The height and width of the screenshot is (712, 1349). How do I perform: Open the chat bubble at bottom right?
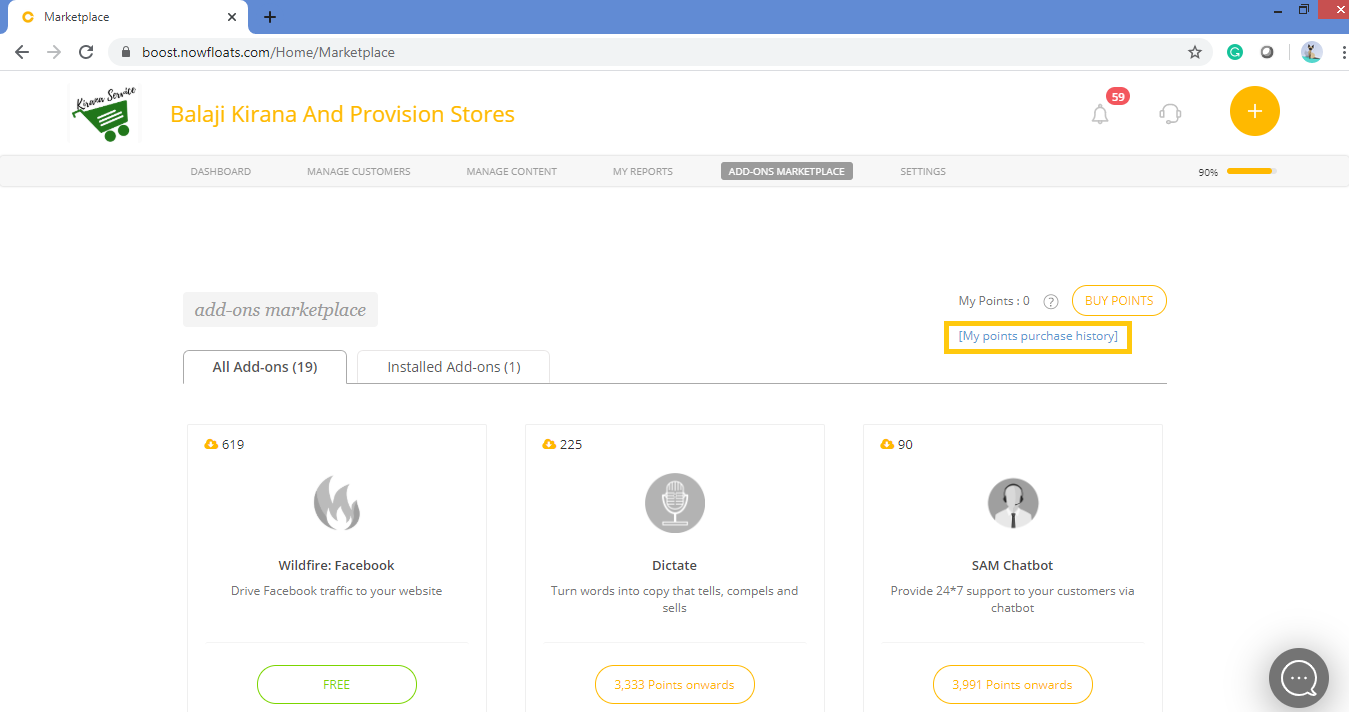click(1298, 678)
